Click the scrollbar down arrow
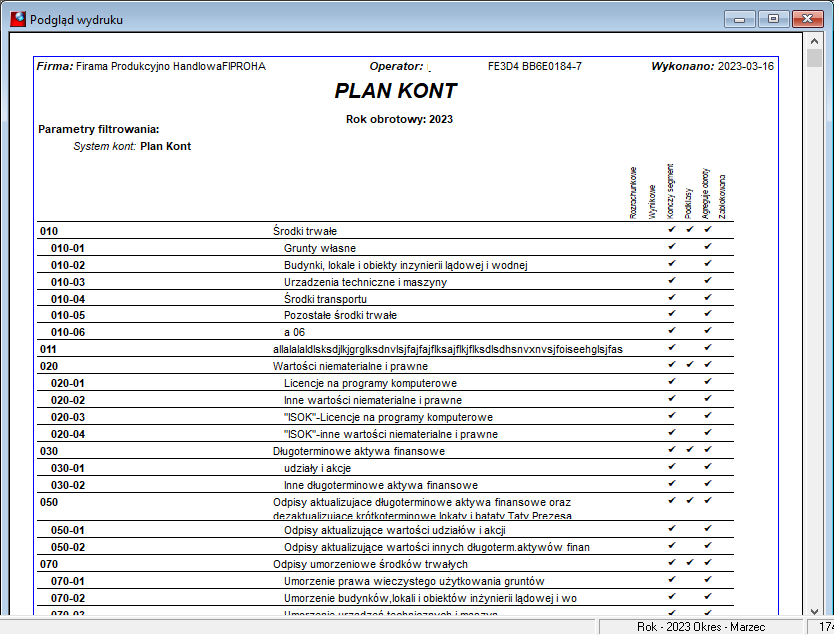This screenshot has height=635, width=834. [814, 612]
